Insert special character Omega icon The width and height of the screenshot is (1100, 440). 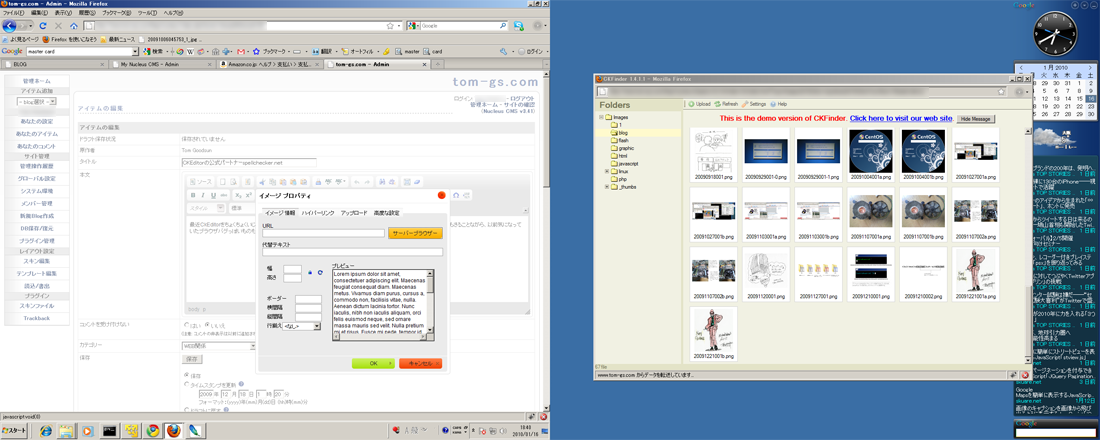(457, 194)
